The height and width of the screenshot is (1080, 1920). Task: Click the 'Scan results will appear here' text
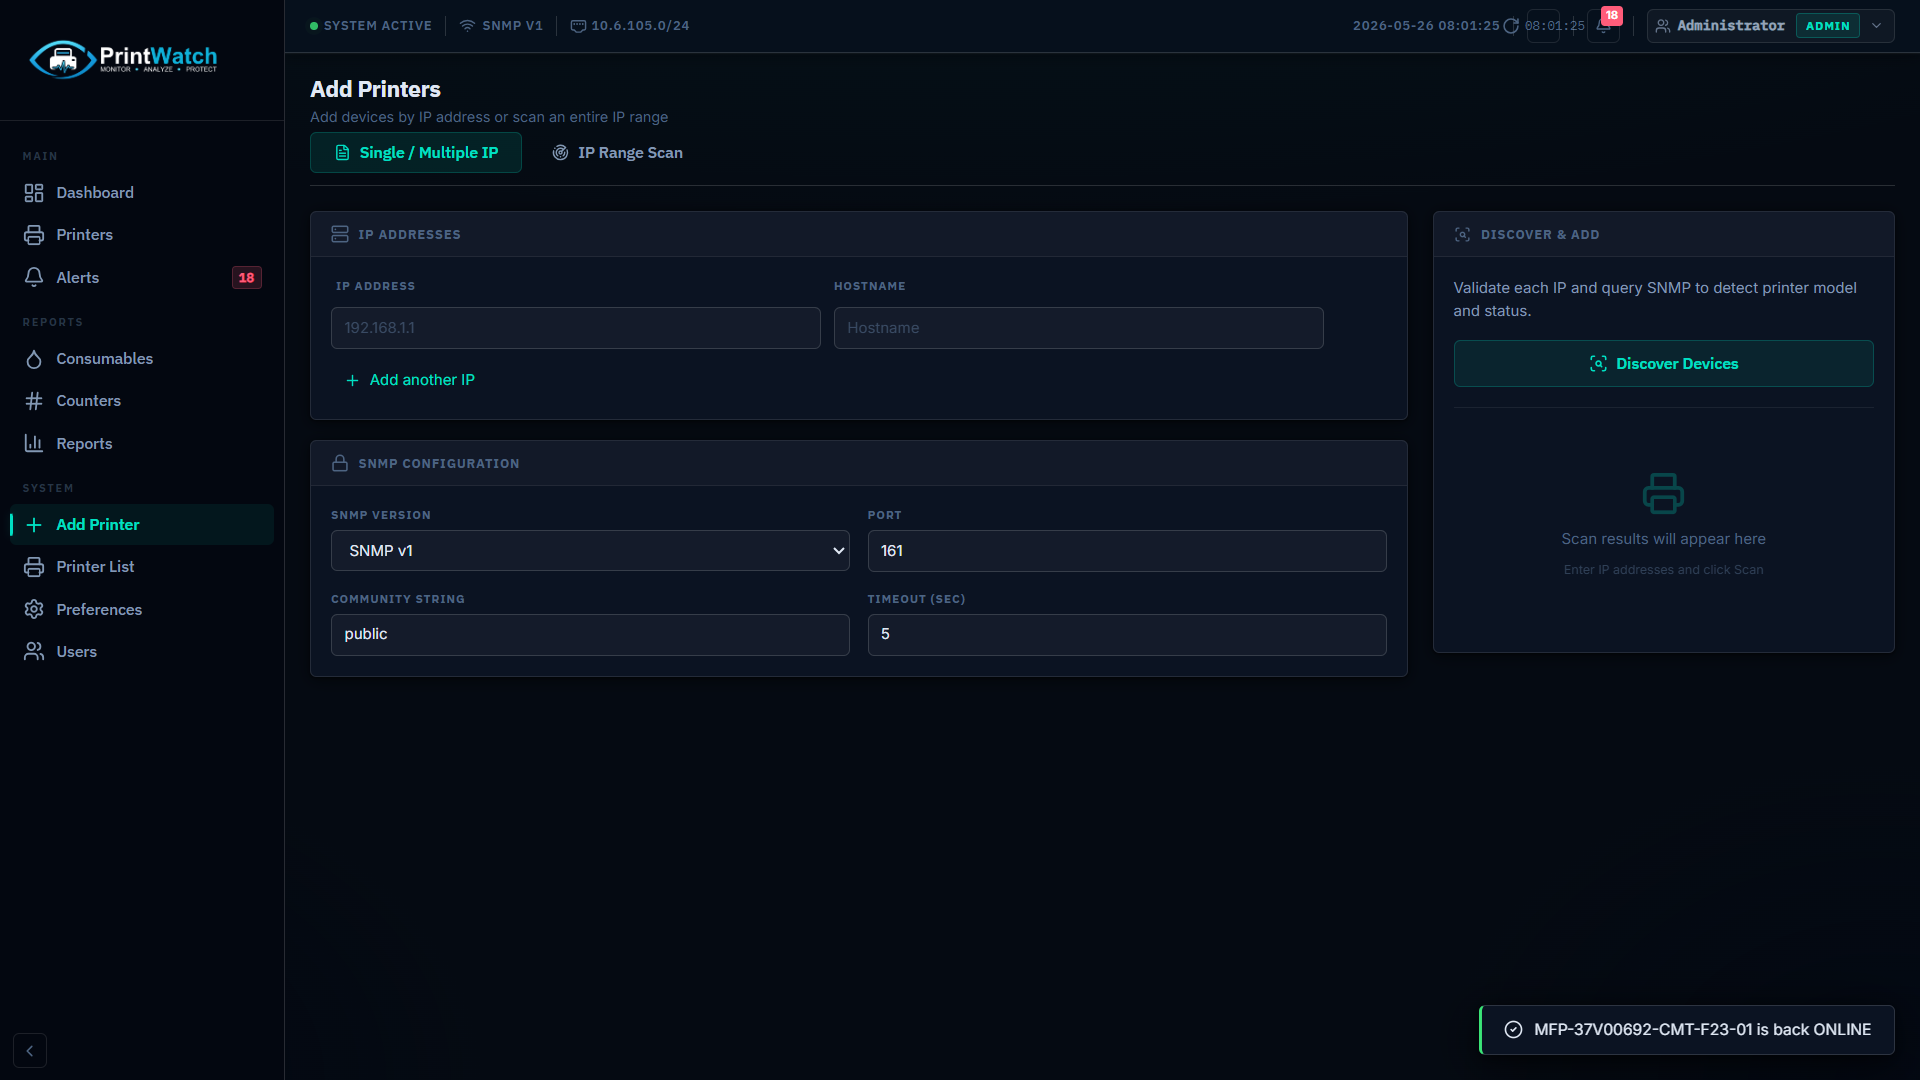click(1664, 539)
